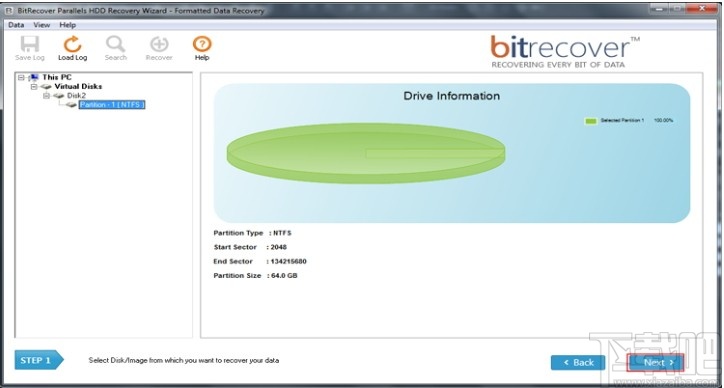Open the View menu

[42, 25]
